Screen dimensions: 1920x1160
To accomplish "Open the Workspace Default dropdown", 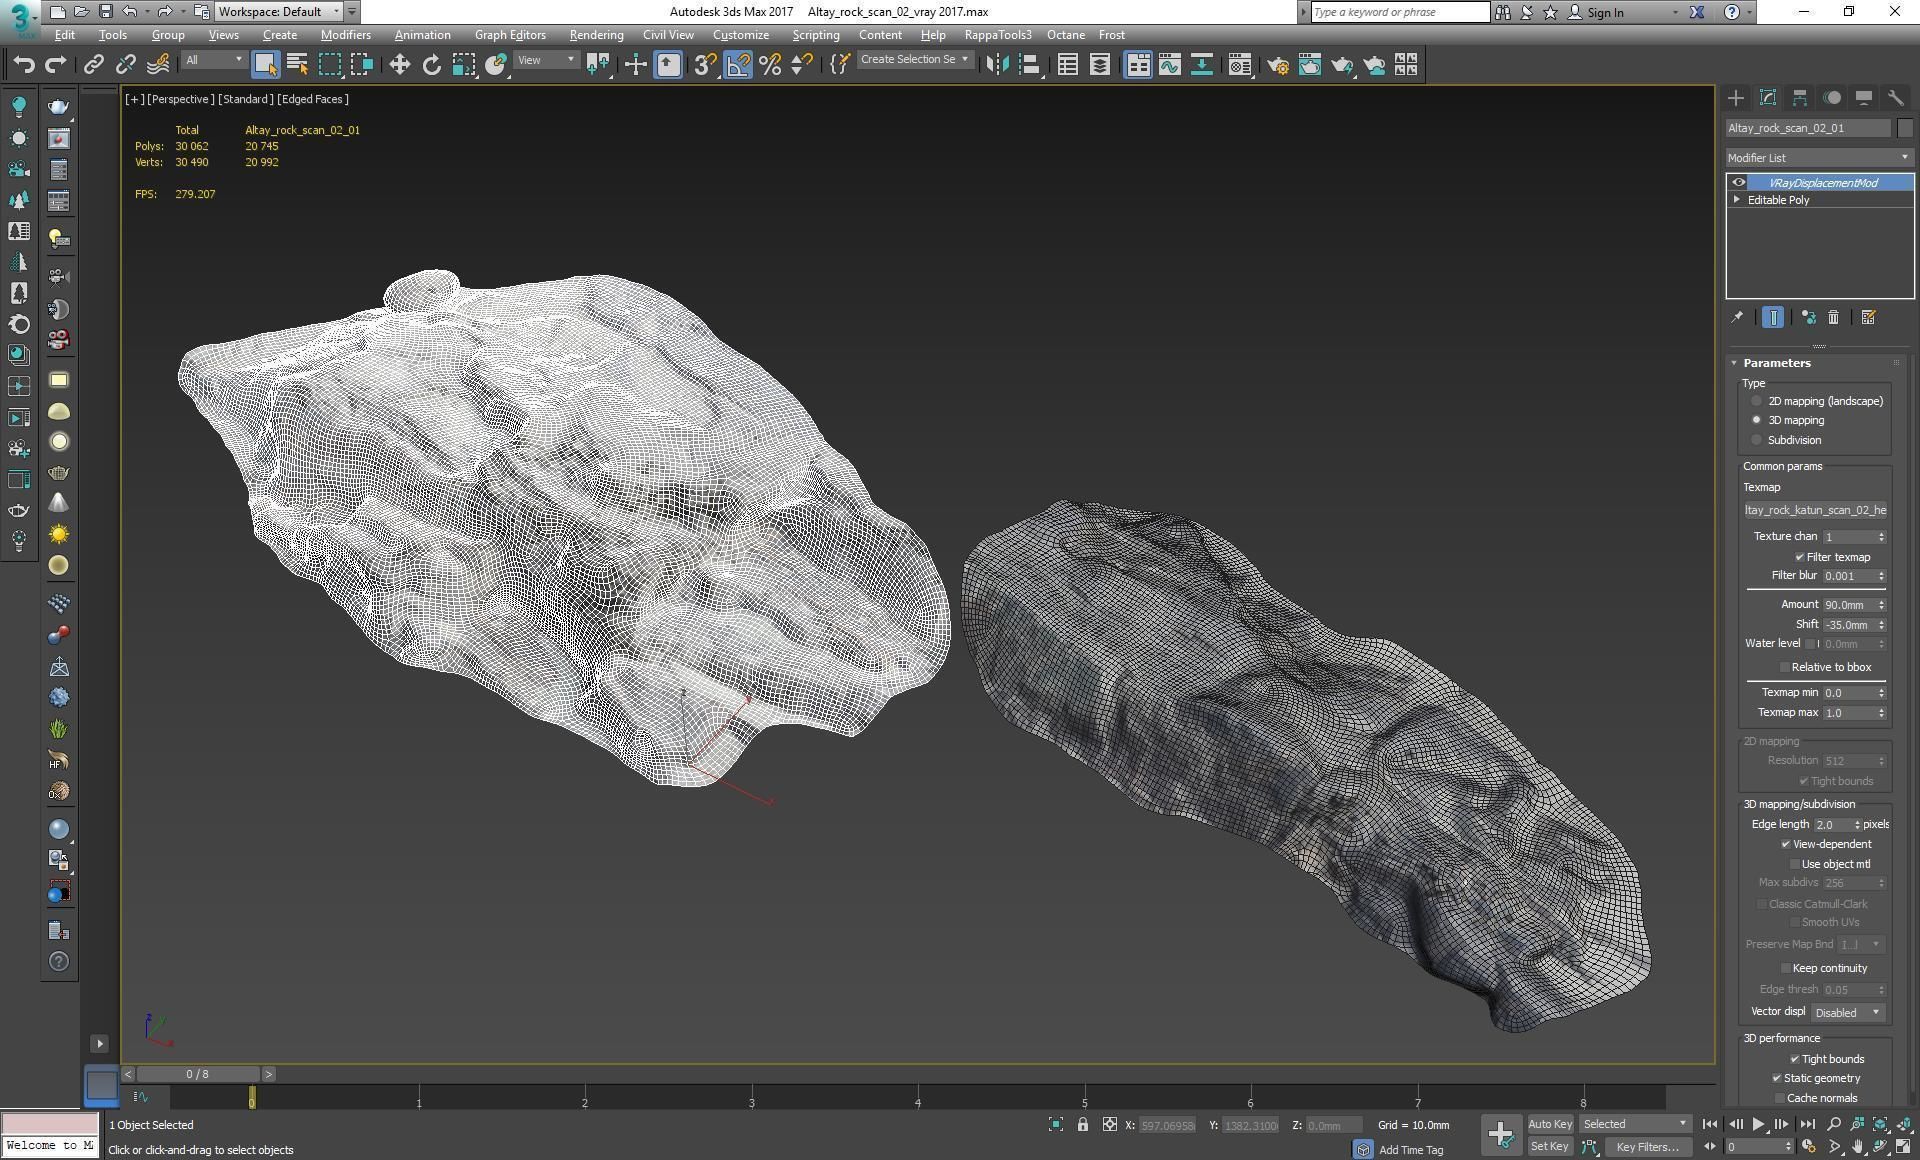I will [x=279, y=12].
